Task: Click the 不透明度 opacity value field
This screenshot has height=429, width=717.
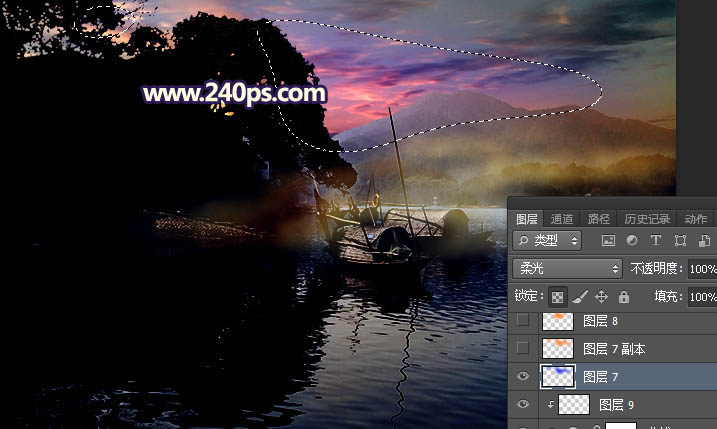Action: (x=702, y=269)
